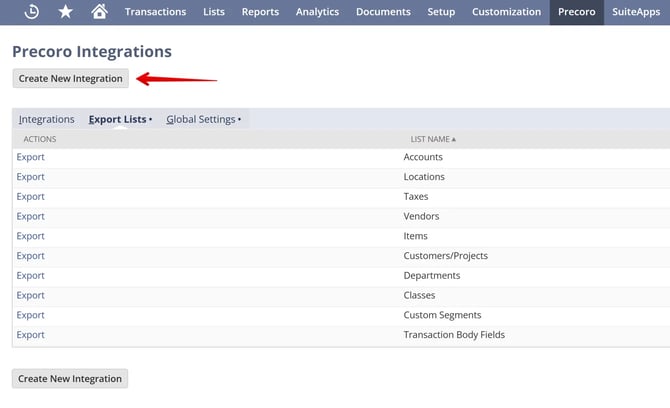670x408 pixels.
Task: Click Export for Customers/Projects
Action: (31, 256)
